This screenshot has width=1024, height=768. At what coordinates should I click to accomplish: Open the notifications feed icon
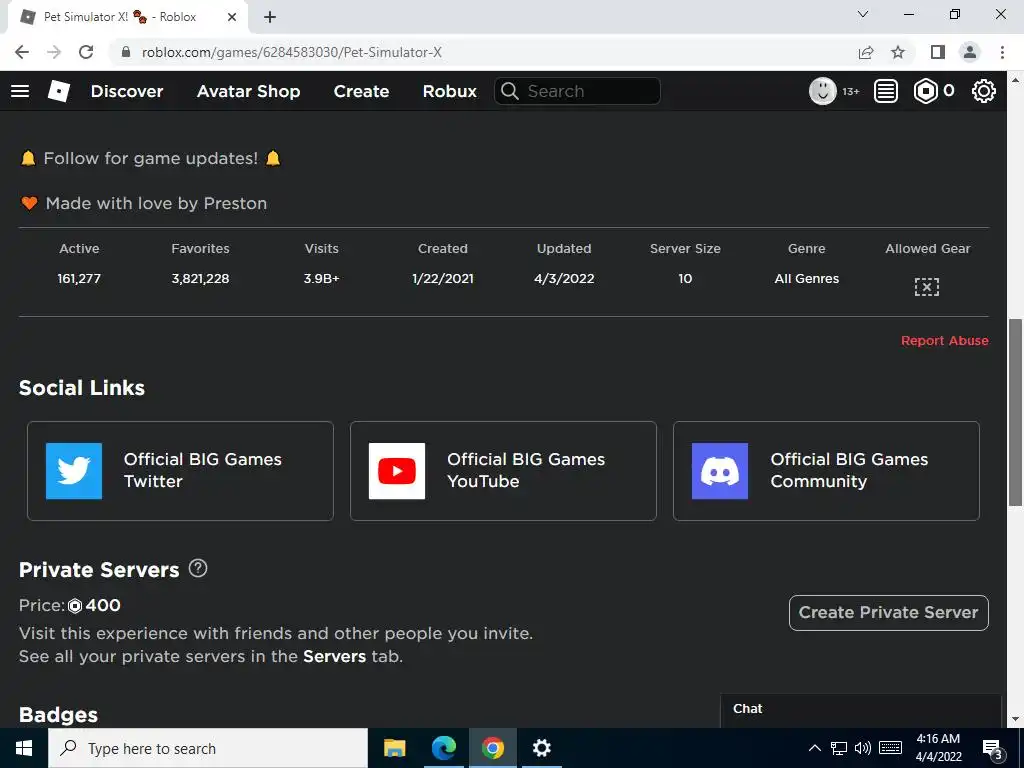(886, 91)
